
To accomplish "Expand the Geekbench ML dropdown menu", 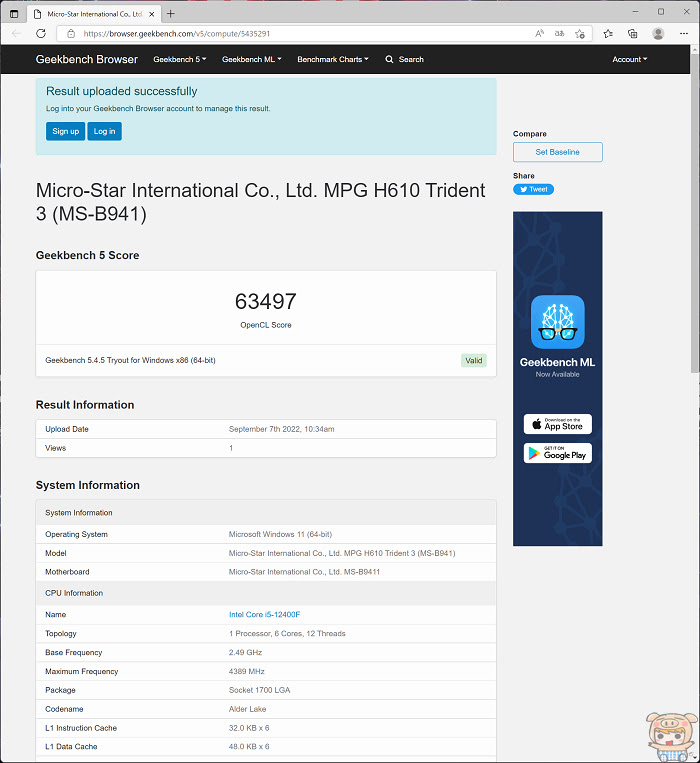I will 251,59.
